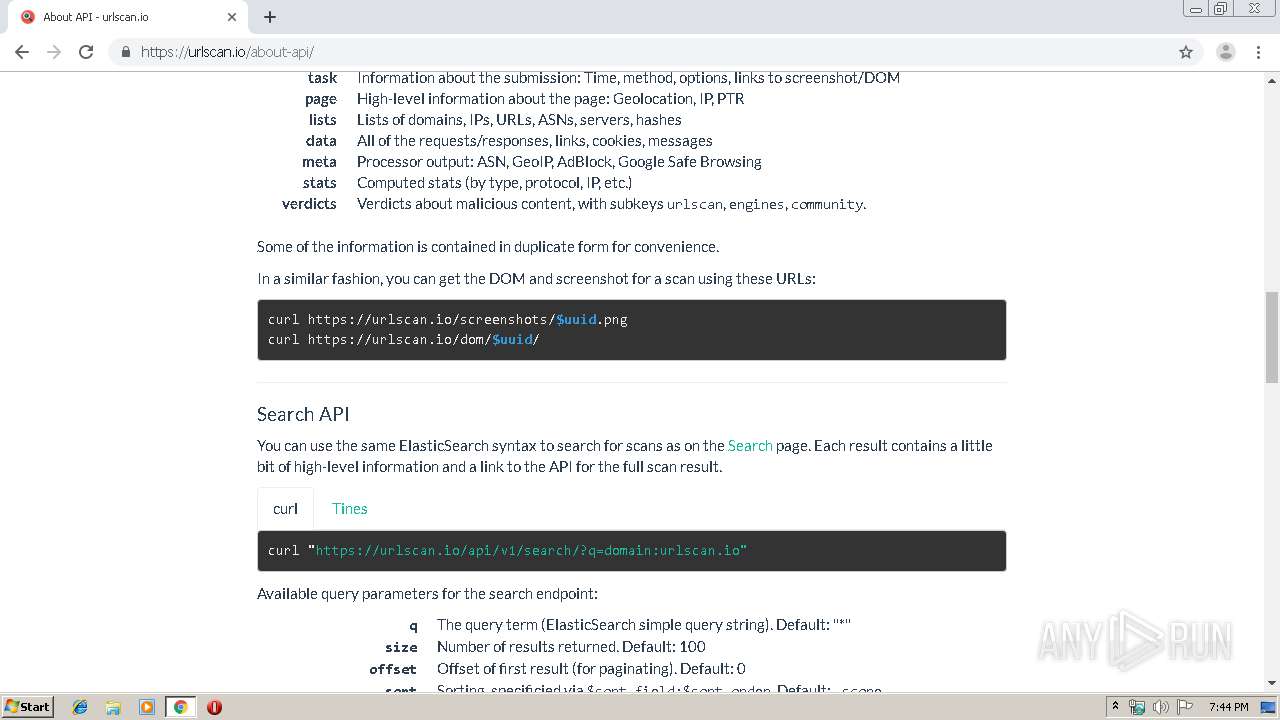Bookmark this page with the star icon
Viewport: 1280px width, 720px height.
tap(1186, 52)
